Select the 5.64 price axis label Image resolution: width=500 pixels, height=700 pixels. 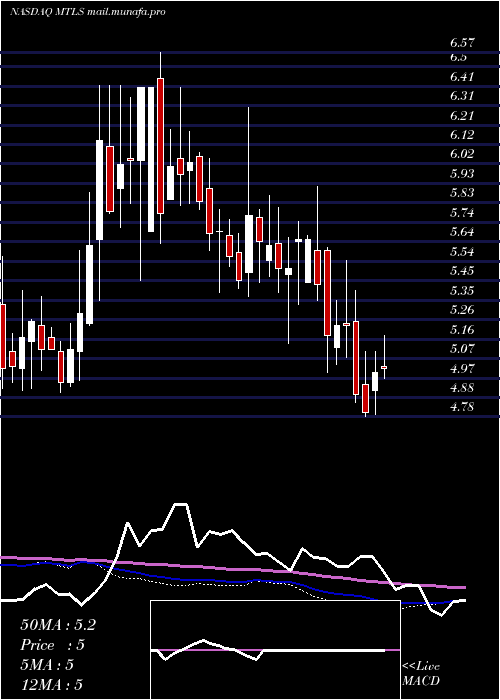[462, 232]
